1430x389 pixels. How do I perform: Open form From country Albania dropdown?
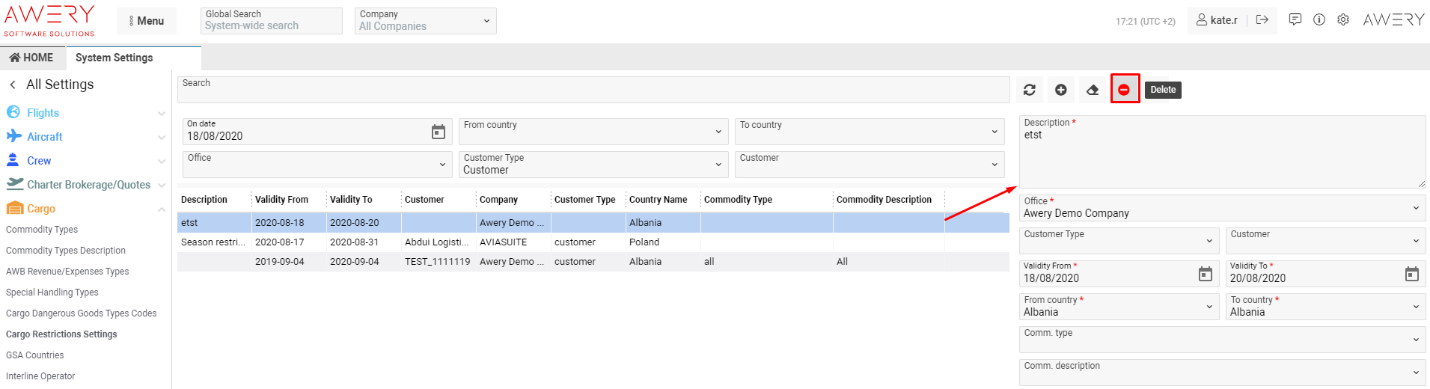tap(1120, 306)
